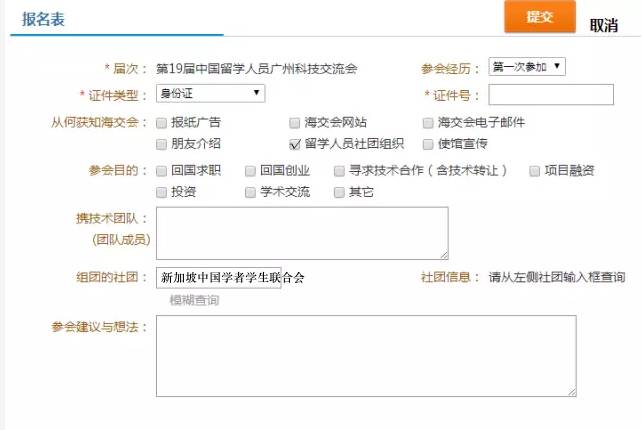642x430 pixels.
Task: Click the 证件号 input field
Action: click(x=550, y=95)
